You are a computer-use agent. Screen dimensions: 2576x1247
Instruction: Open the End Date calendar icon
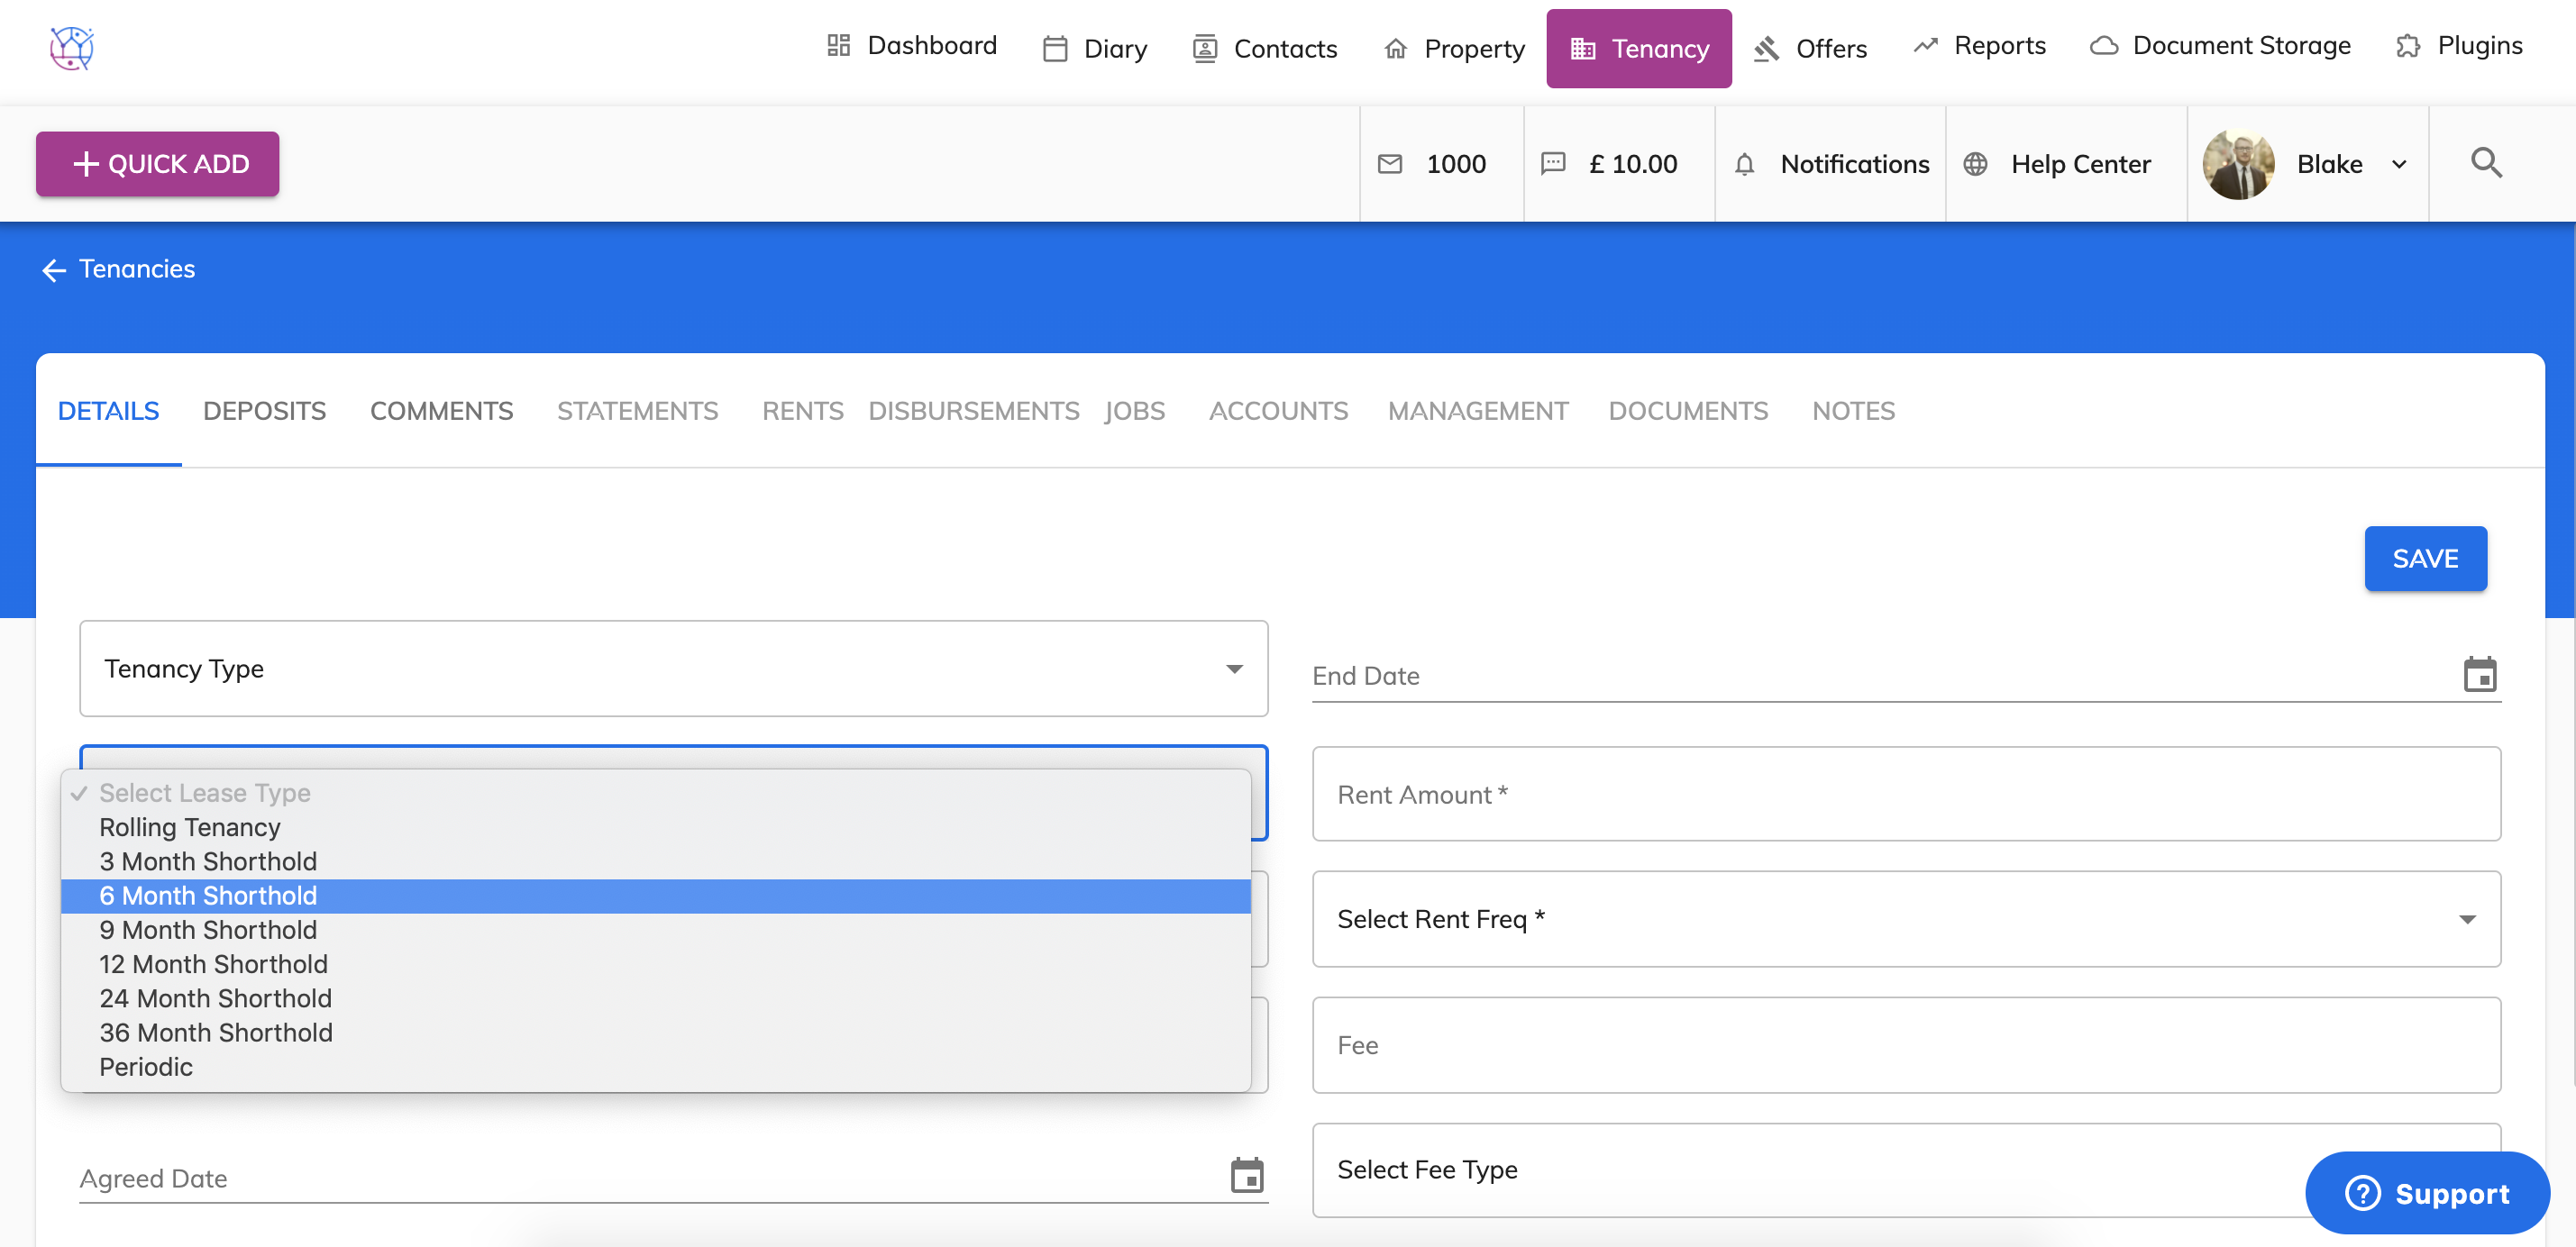click(x=2479, y=675)
